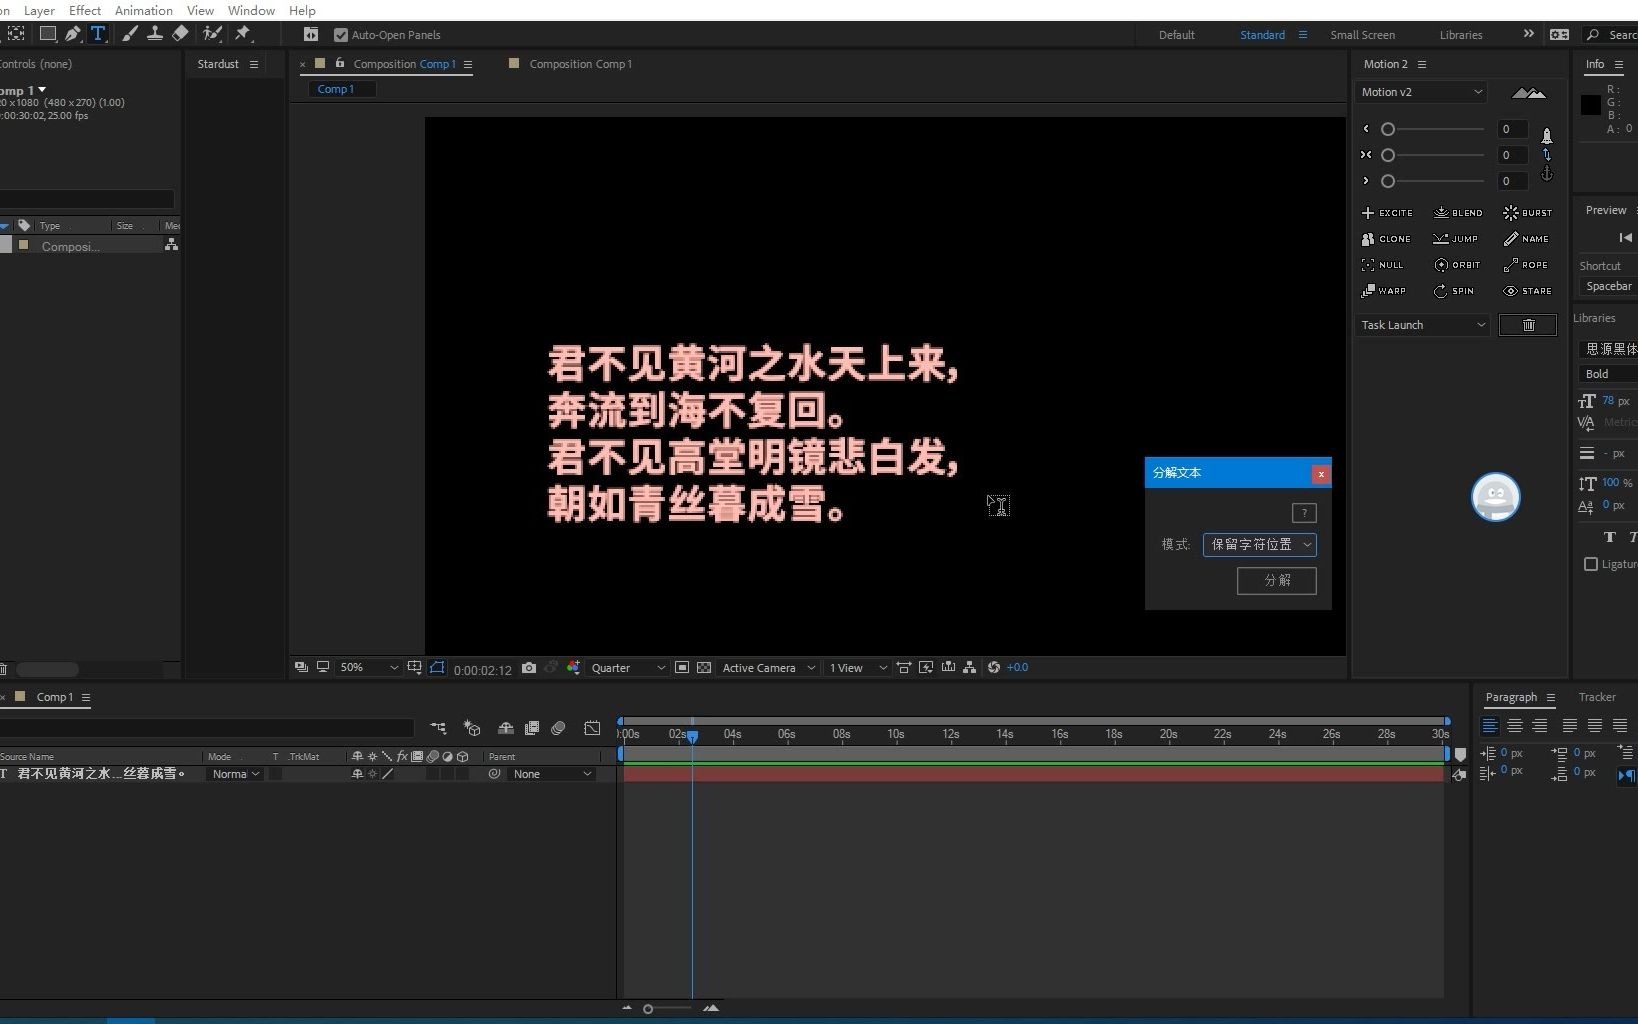Click the current time indicator on timeline
The height and width of the screenshot is (1024, 1638).
(x=692, y=736)
